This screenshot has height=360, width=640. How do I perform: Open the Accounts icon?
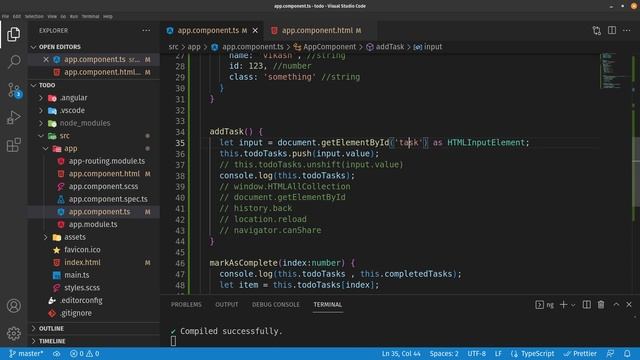tap(13, 305)
